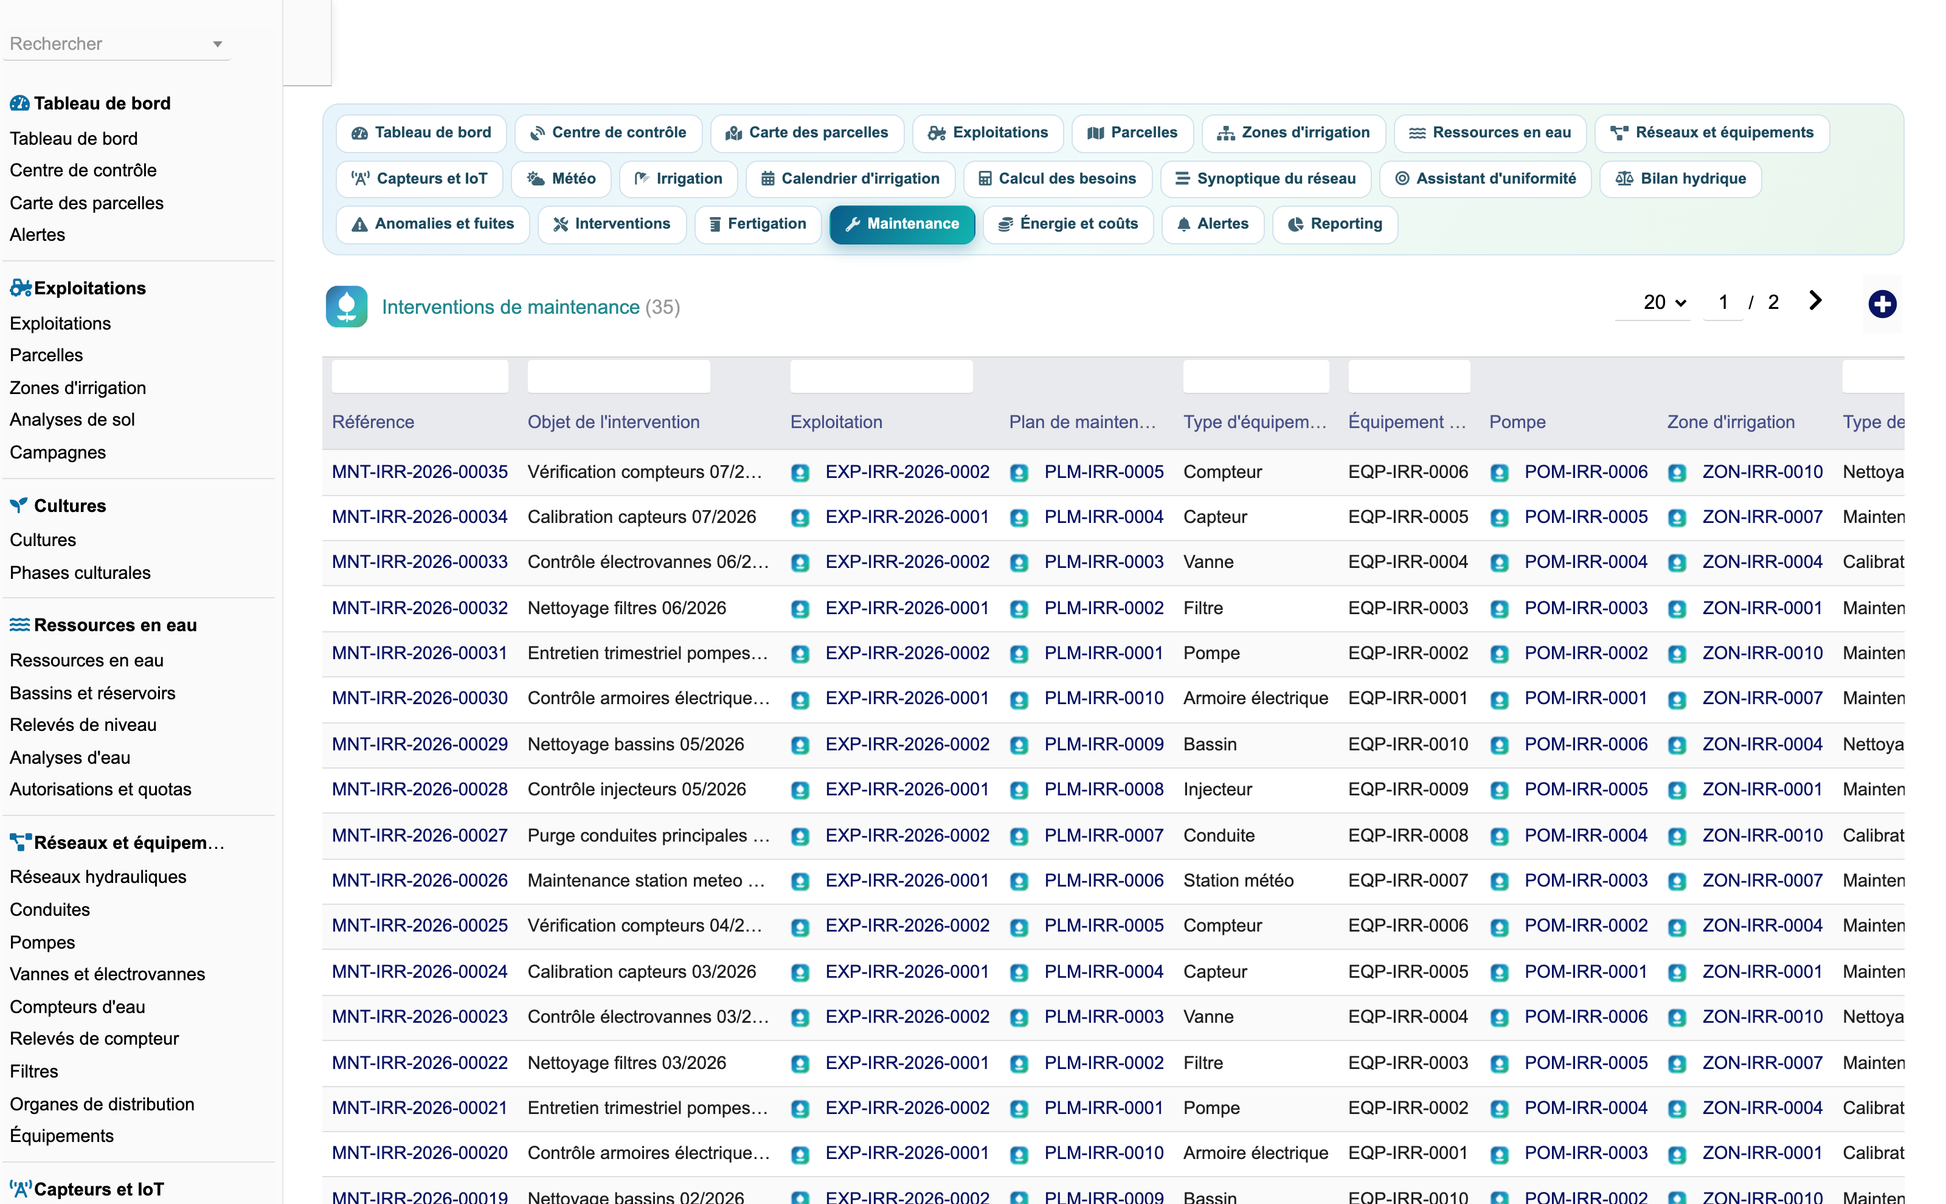Go to next page arrow
This screenshot has width=1946, height=1204.
pyautogui.click(x=1815, y=301)
